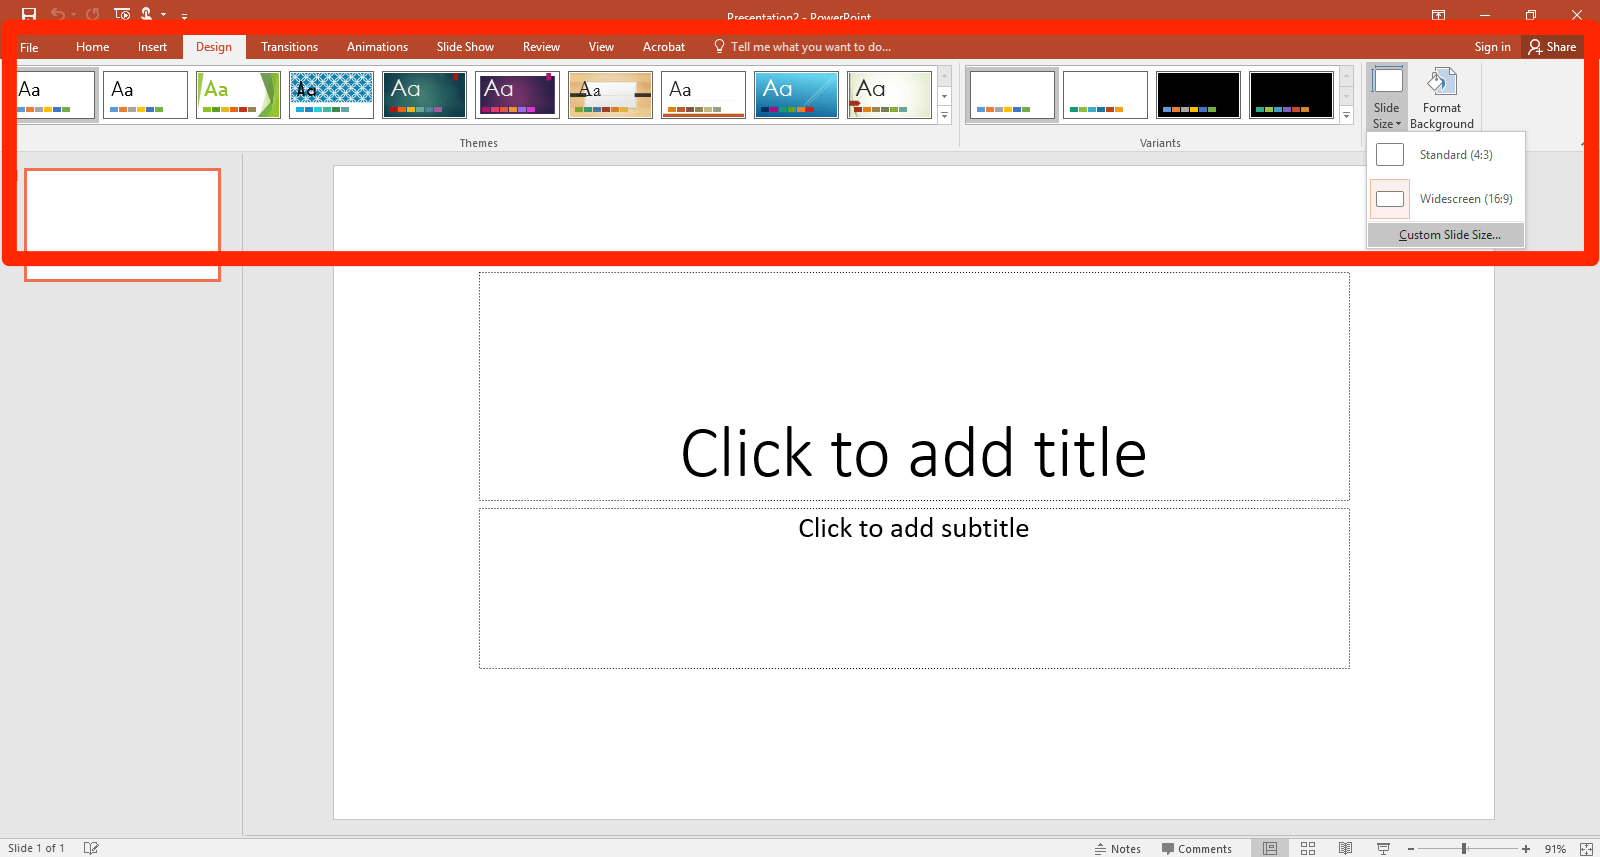This screenshot has height=857, width=1600.
Task: Switch to the Insert tab
Action: coord(152,47)
